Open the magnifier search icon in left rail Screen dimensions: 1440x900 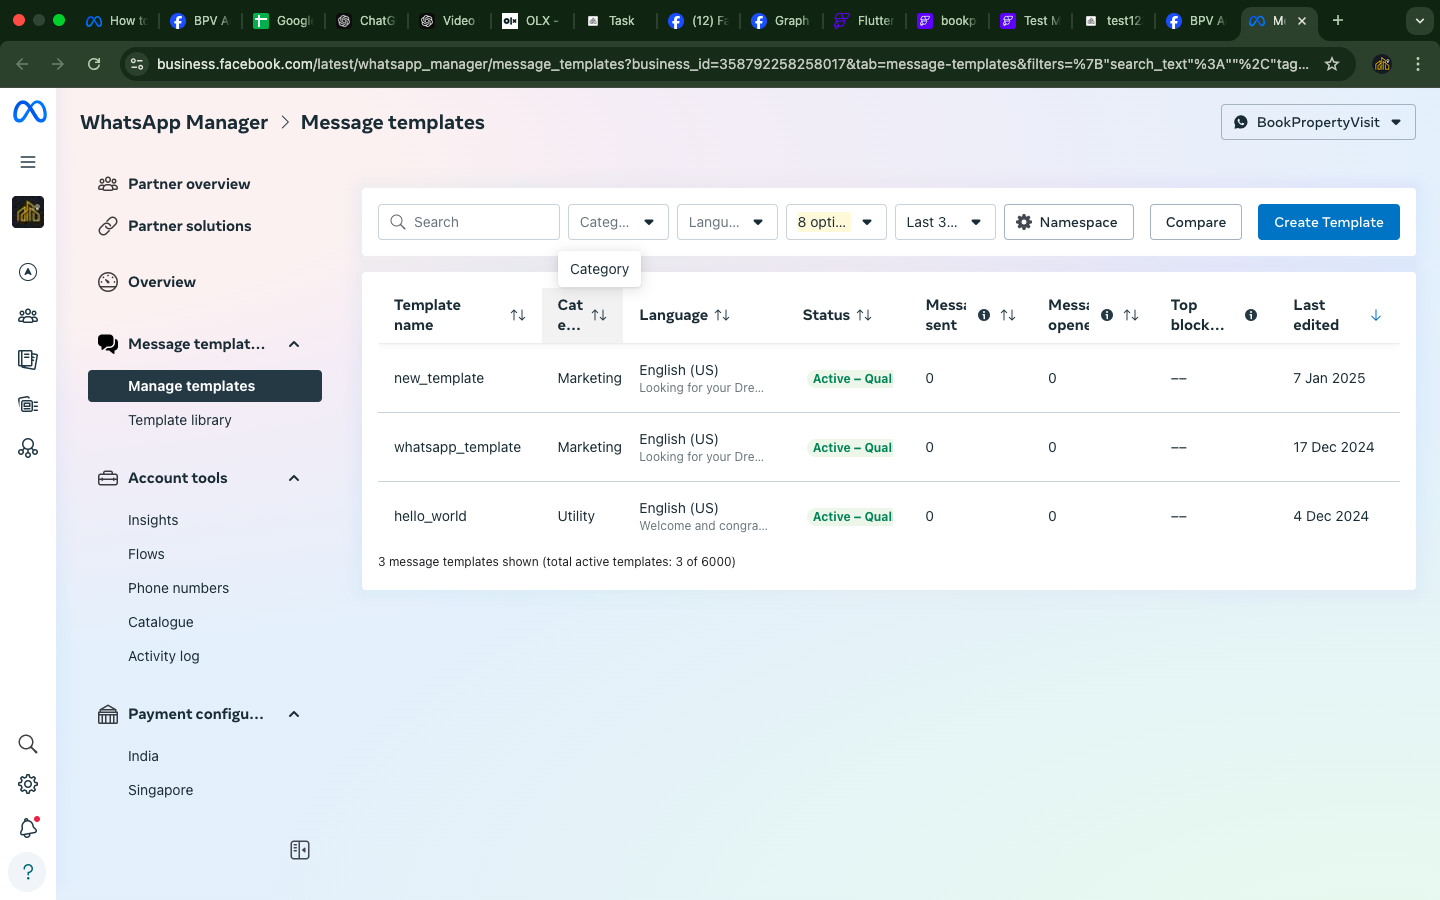tap(28, 744)
